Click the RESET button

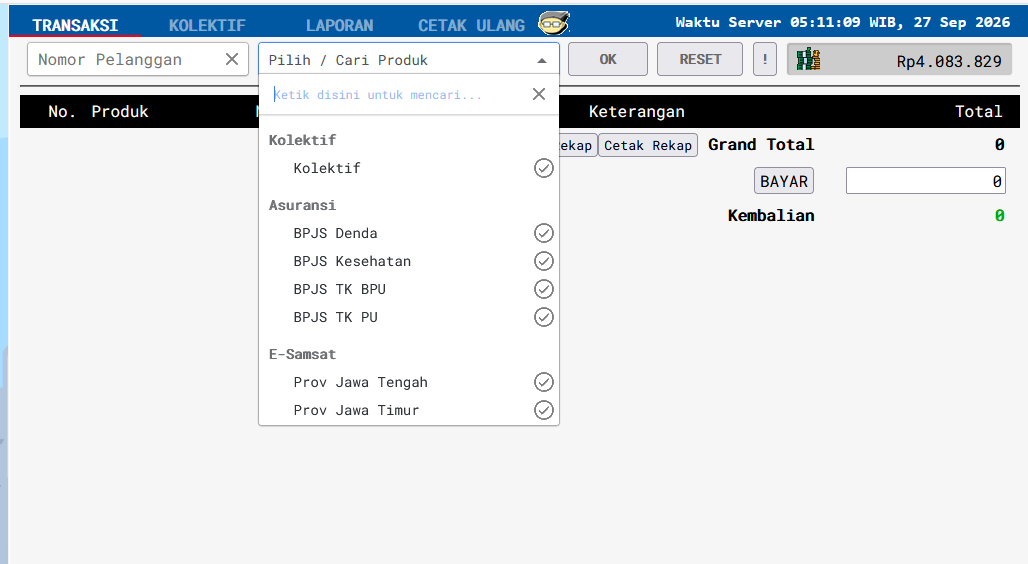click(x=700, y=60)
